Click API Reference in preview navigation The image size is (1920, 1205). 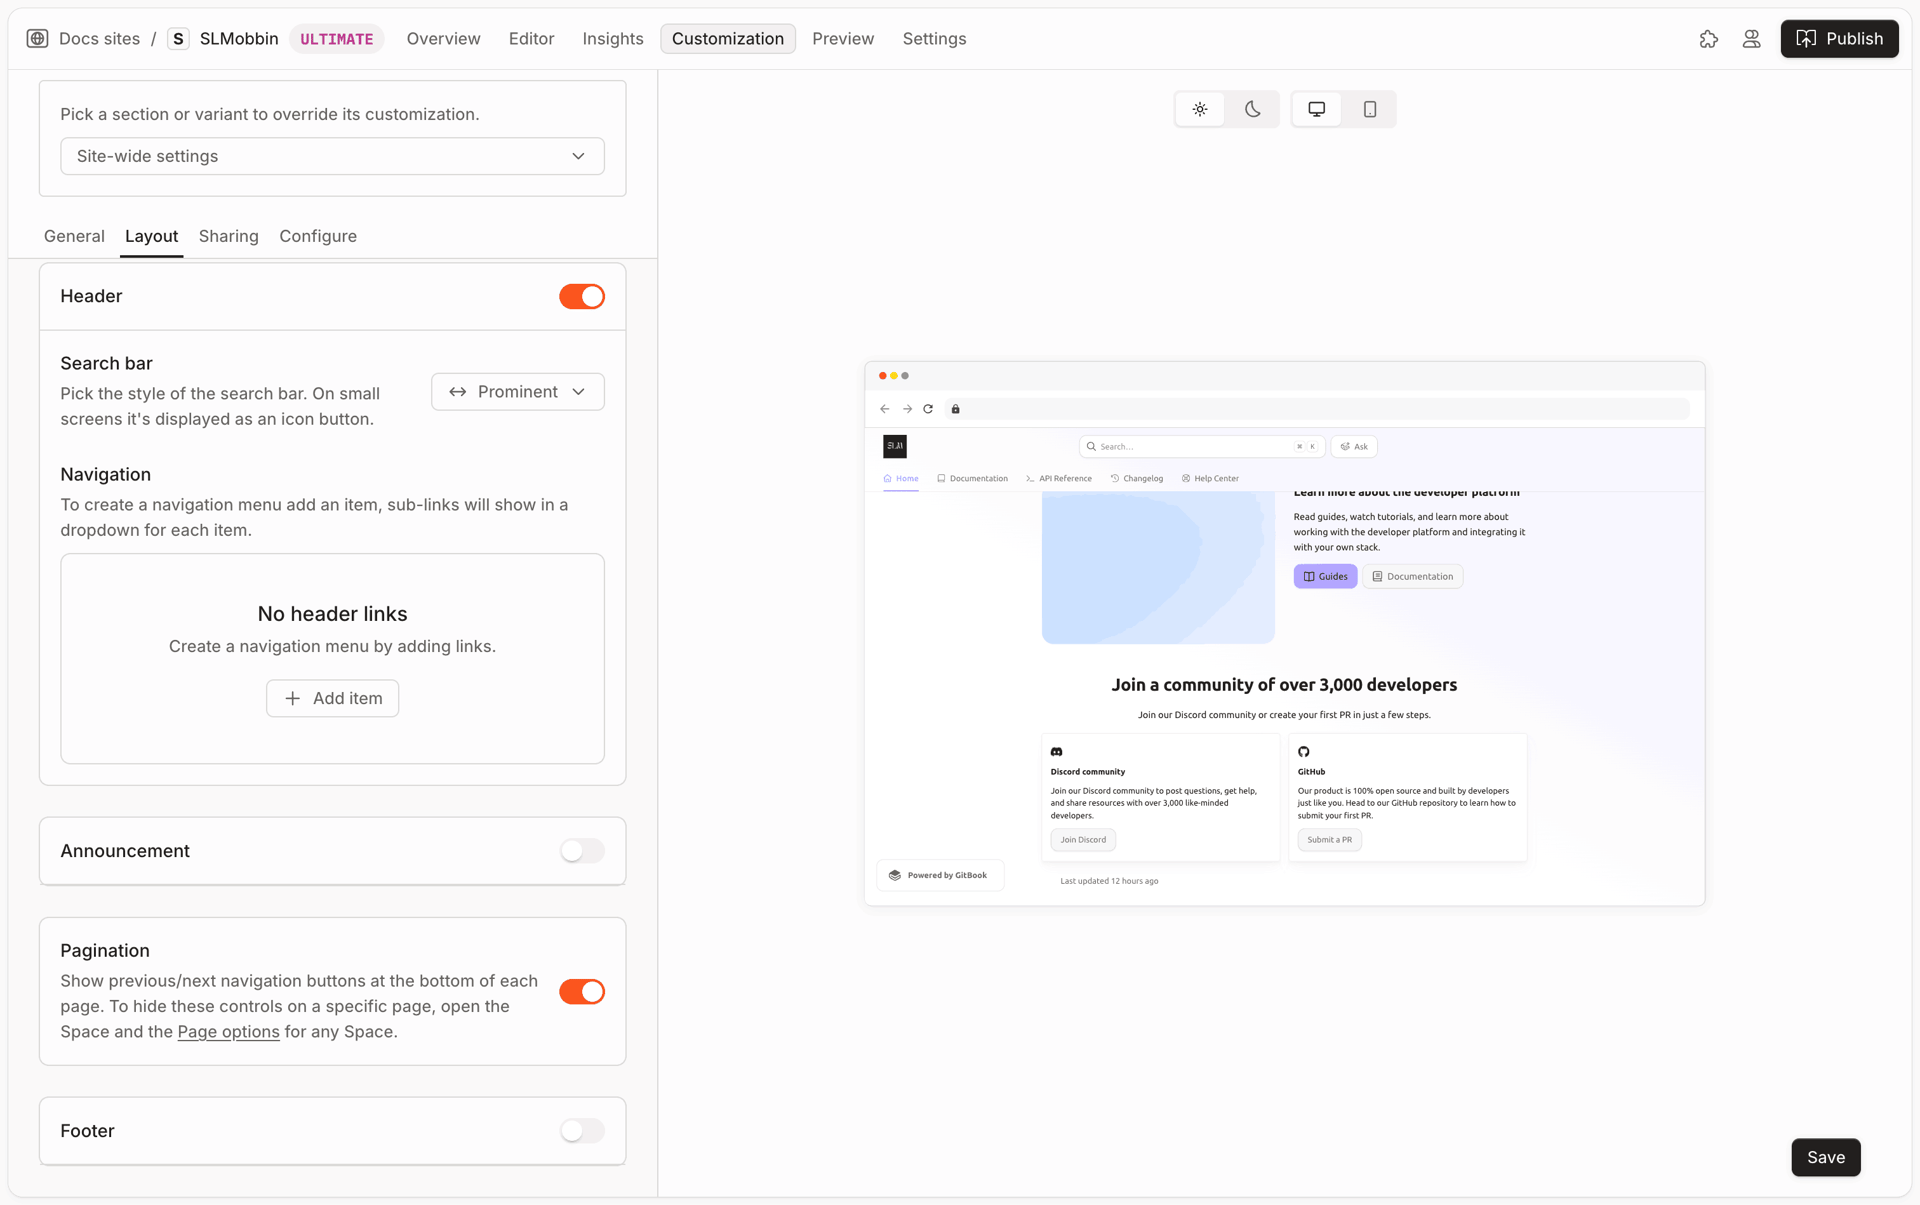click(x=1058, y=478)
